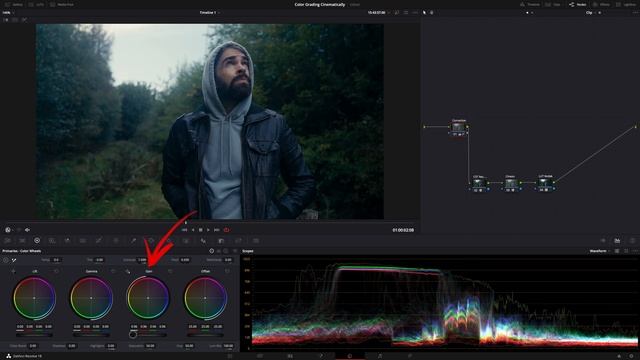Switch to the Color page
Viewport: 640px width, 360px height.
(350, 356)
